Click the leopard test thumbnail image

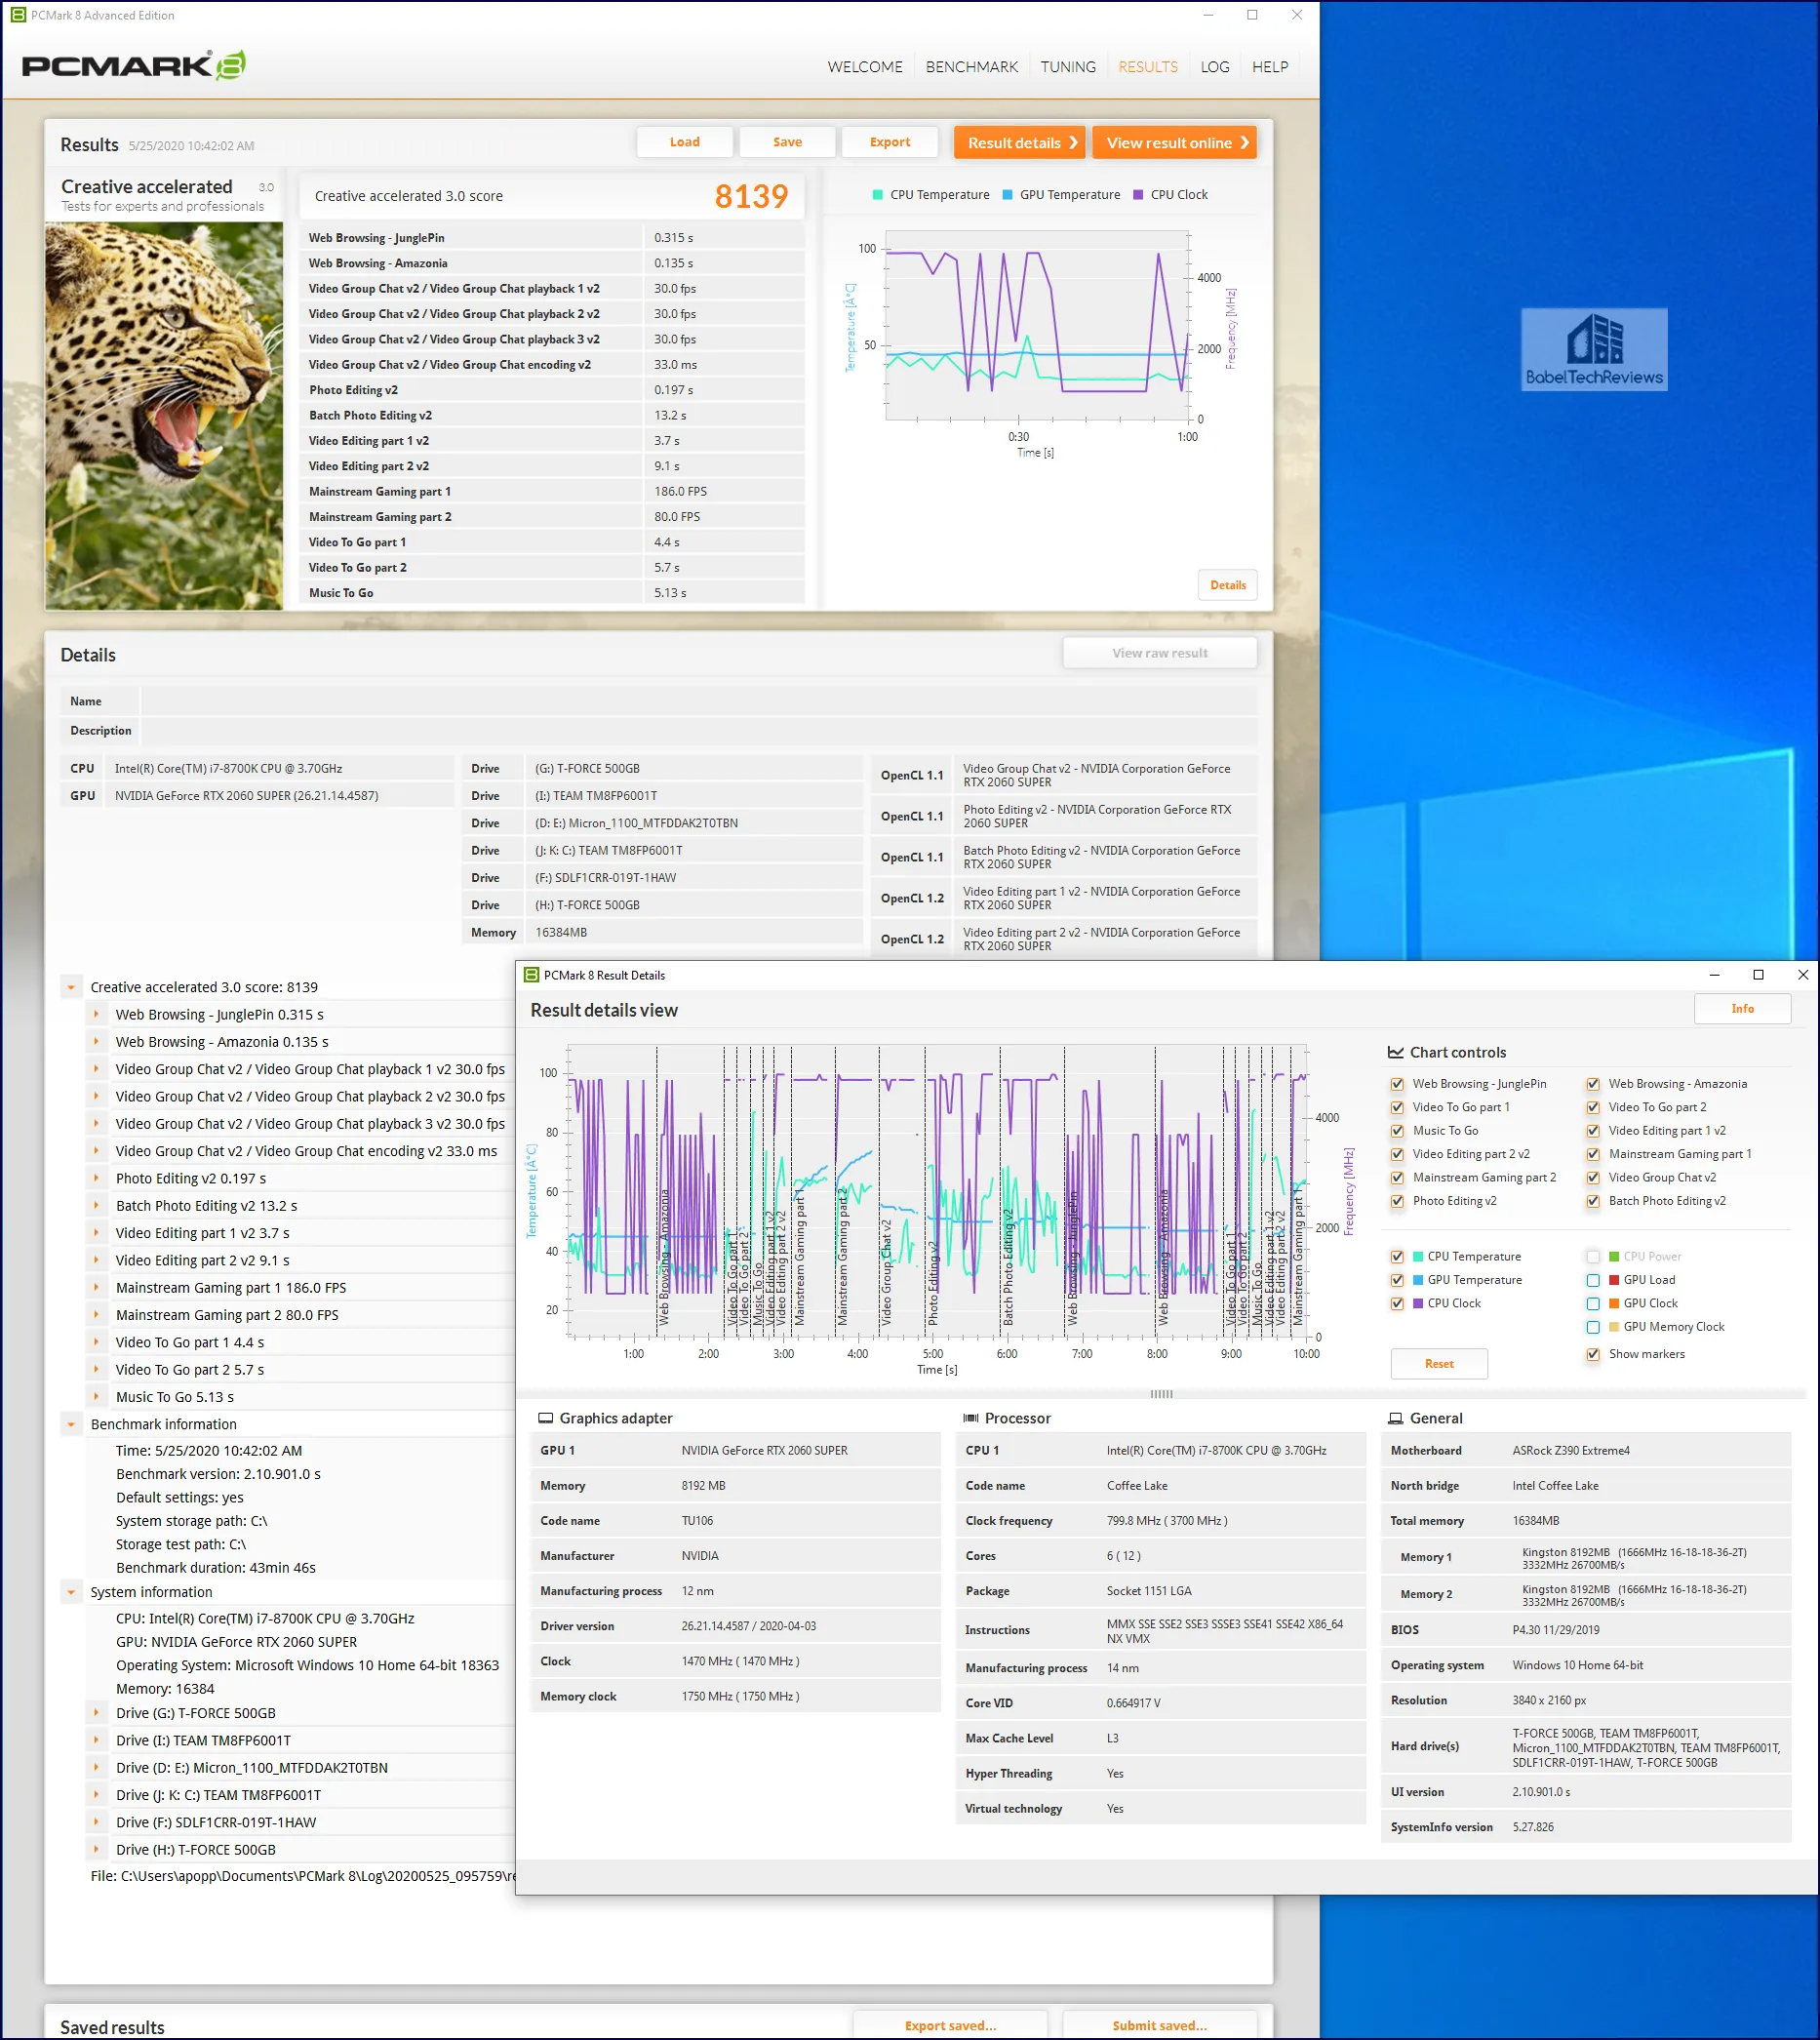tap(164, 416)
